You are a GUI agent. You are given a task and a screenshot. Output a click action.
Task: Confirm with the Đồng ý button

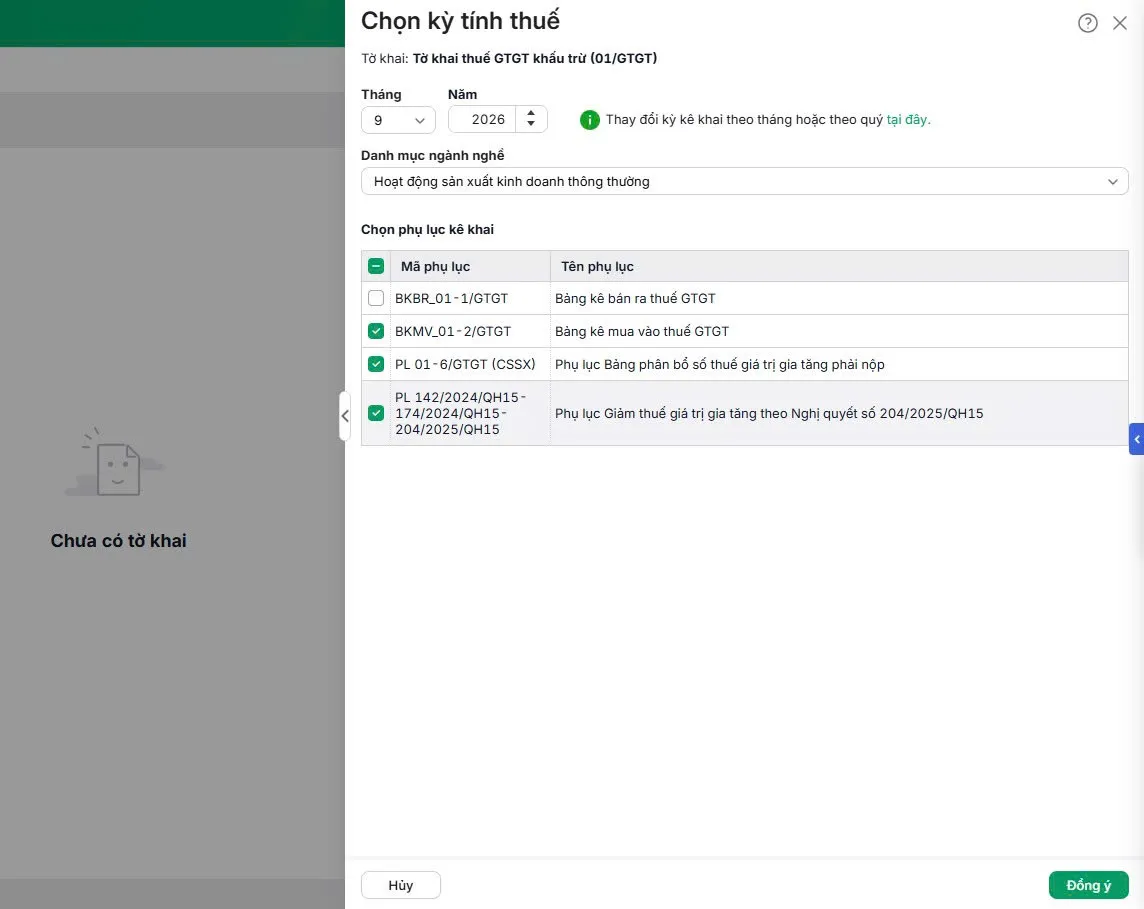click(x=1089, y=885)
